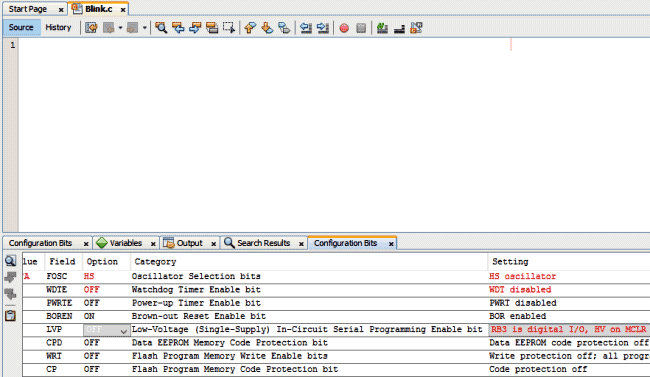Screen dimensions: 650x377
Task: Toggle Highlight Search icon in editor toolbar
Action: click(x=212, y=28)
